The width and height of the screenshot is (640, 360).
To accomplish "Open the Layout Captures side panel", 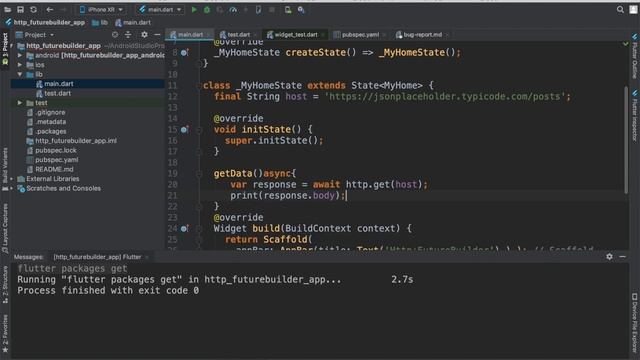I will pyautogui.click(x=5, y=229).
